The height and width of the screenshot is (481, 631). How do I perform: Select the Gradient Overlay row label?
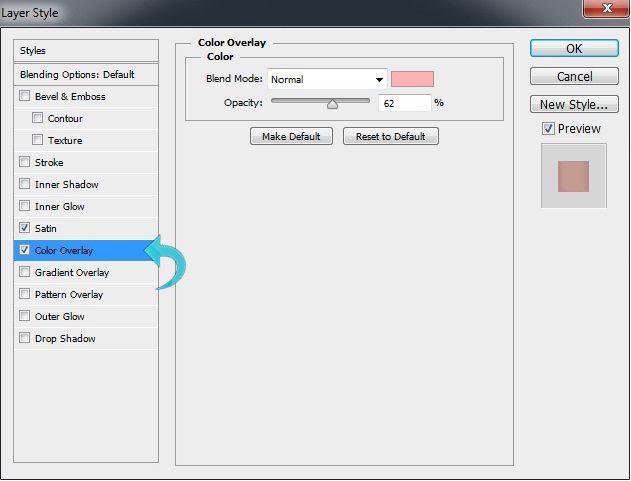(x=72, y=272)
